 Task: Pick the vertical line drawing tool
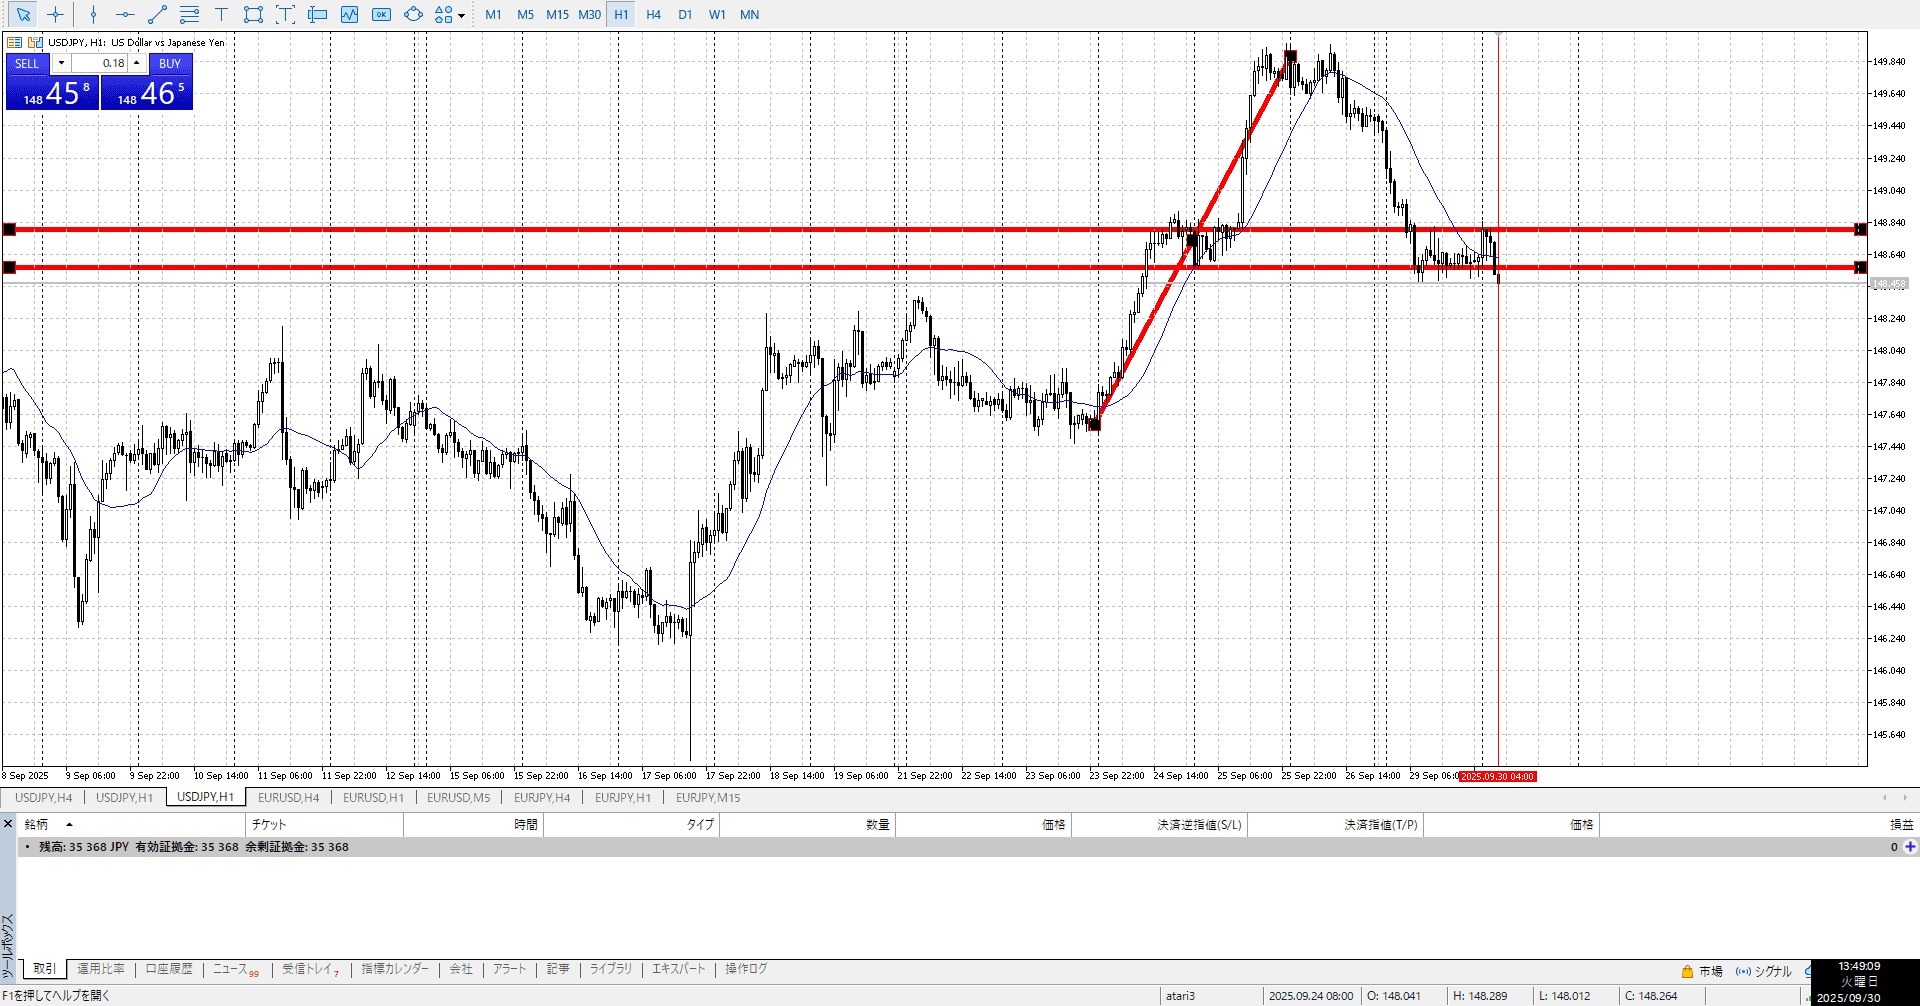[93, 15]
